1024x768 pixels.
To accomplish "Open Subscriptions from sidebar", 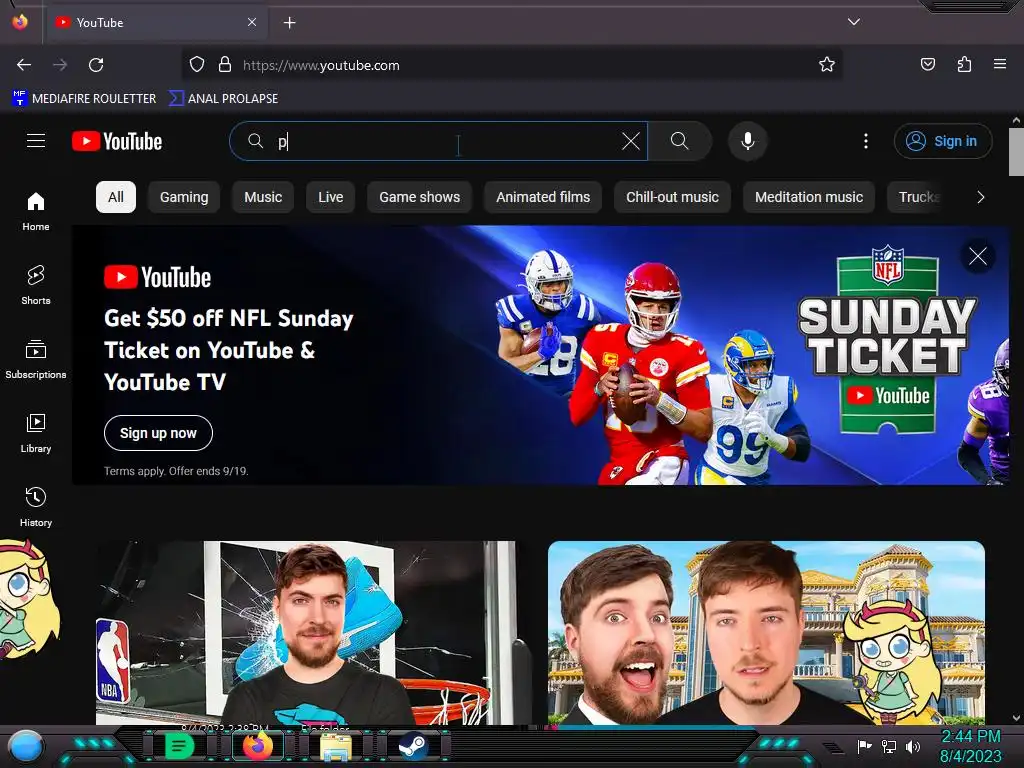I will tap(36, 359).
